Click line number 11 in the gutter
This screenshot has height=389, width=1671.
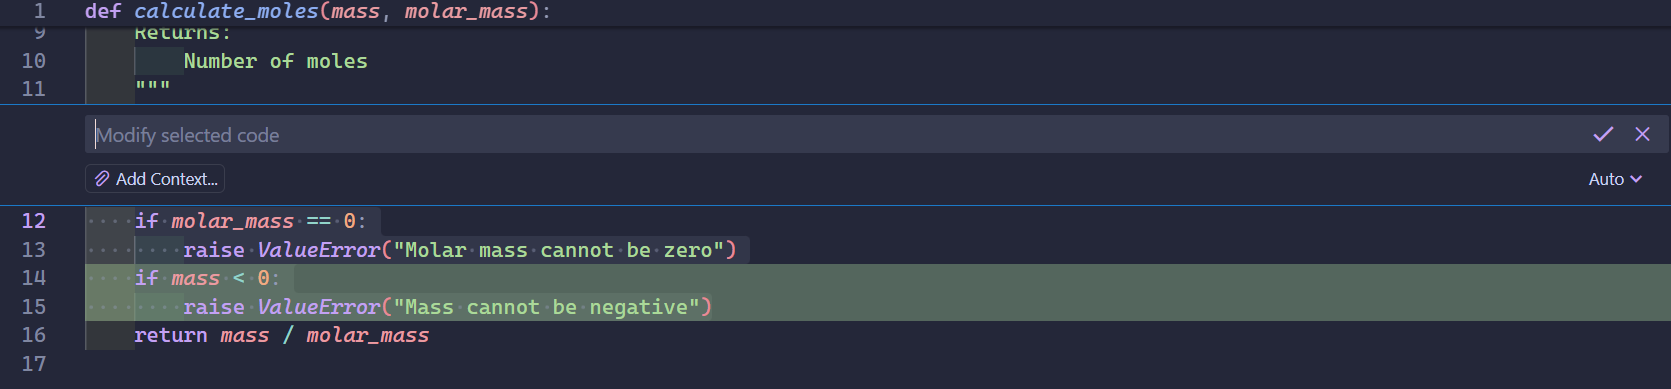[34, 89]
